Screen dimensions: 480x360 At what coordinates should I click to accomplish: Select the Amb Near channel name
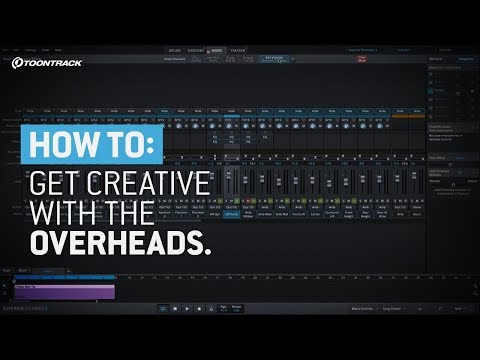coord(265,214)
